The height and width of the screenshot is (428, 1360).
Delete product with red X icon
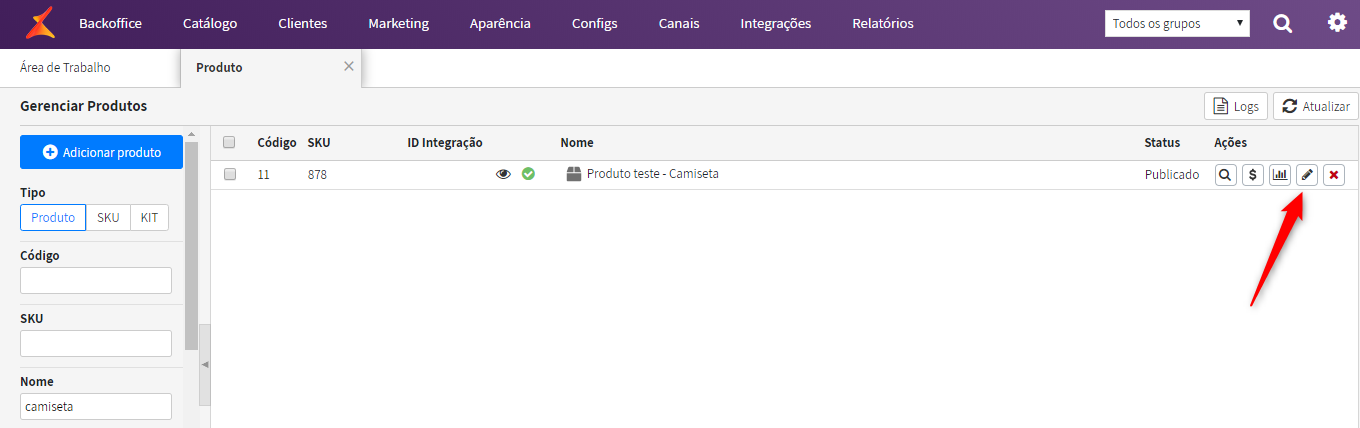(x=1333, y=175)
